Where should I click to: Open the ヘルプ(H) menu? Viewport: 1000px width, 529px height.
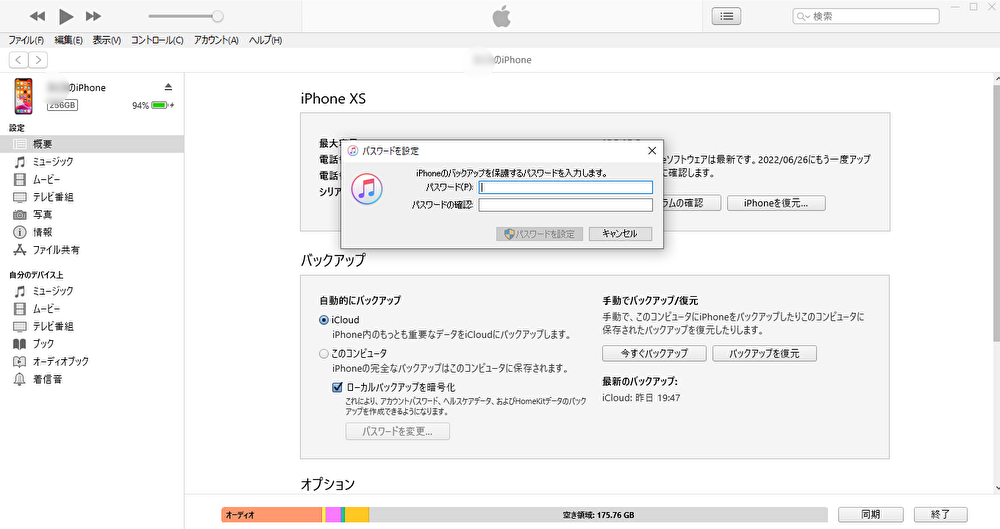tap(265, 40)
